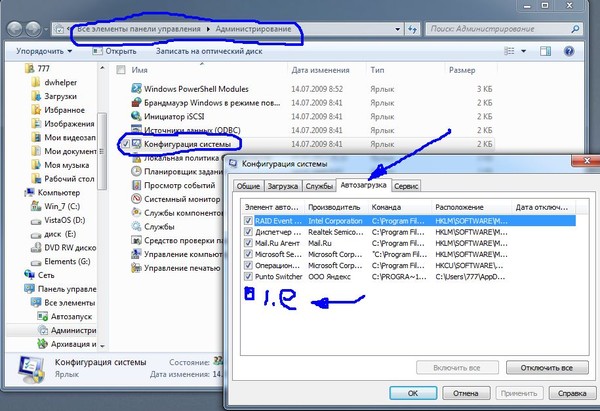Click the Explorer forward navigation arrow
This screenshot has height=411, width=600.
coord(33,29)
